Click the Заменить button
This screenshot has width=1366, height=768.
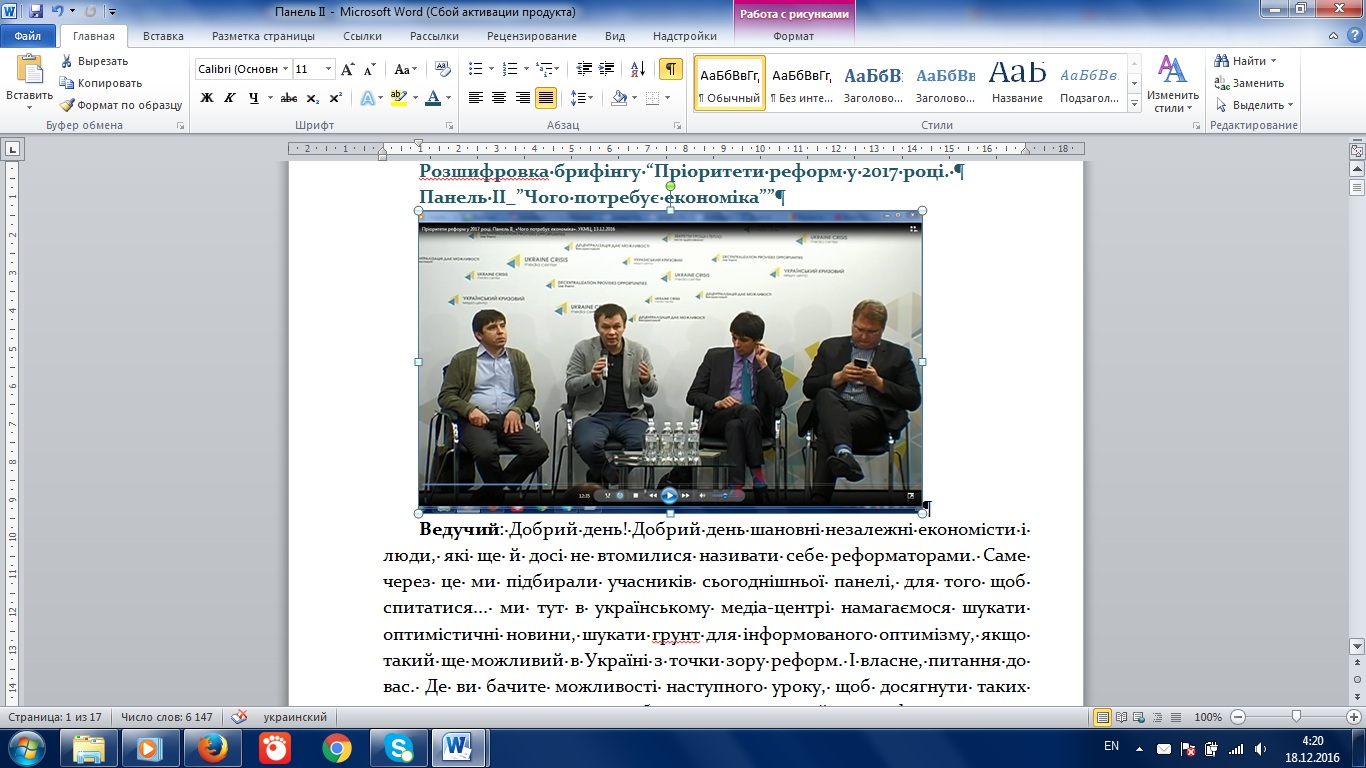click(1249, 83)
